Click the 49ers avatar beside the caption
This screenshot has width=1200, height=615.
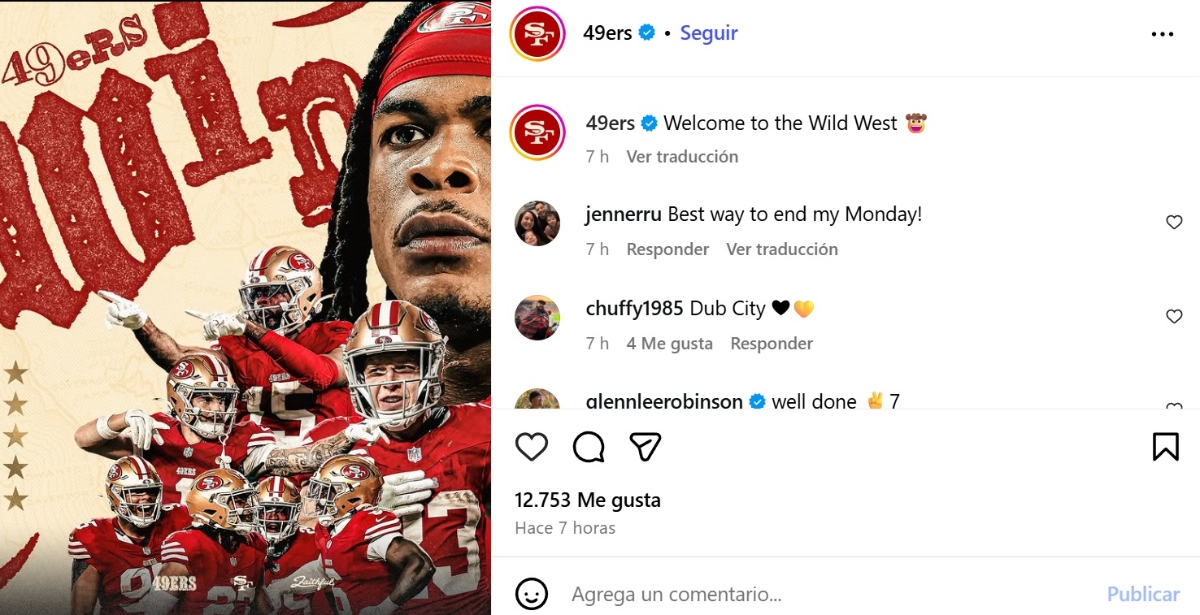[538, 132]
